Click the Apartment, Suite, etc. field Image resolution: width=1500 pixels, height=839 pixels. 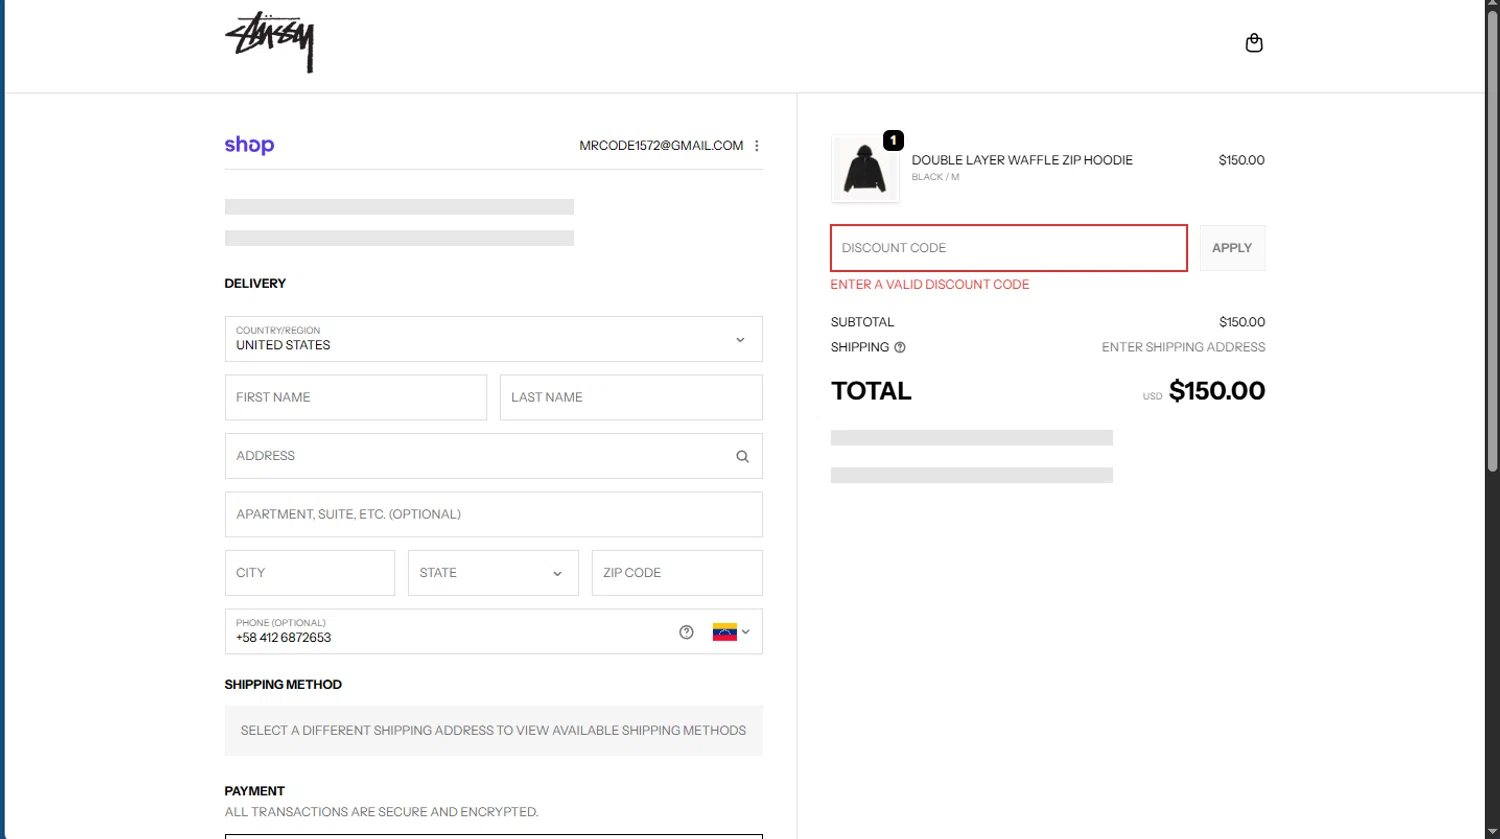(x=494, y=514)
